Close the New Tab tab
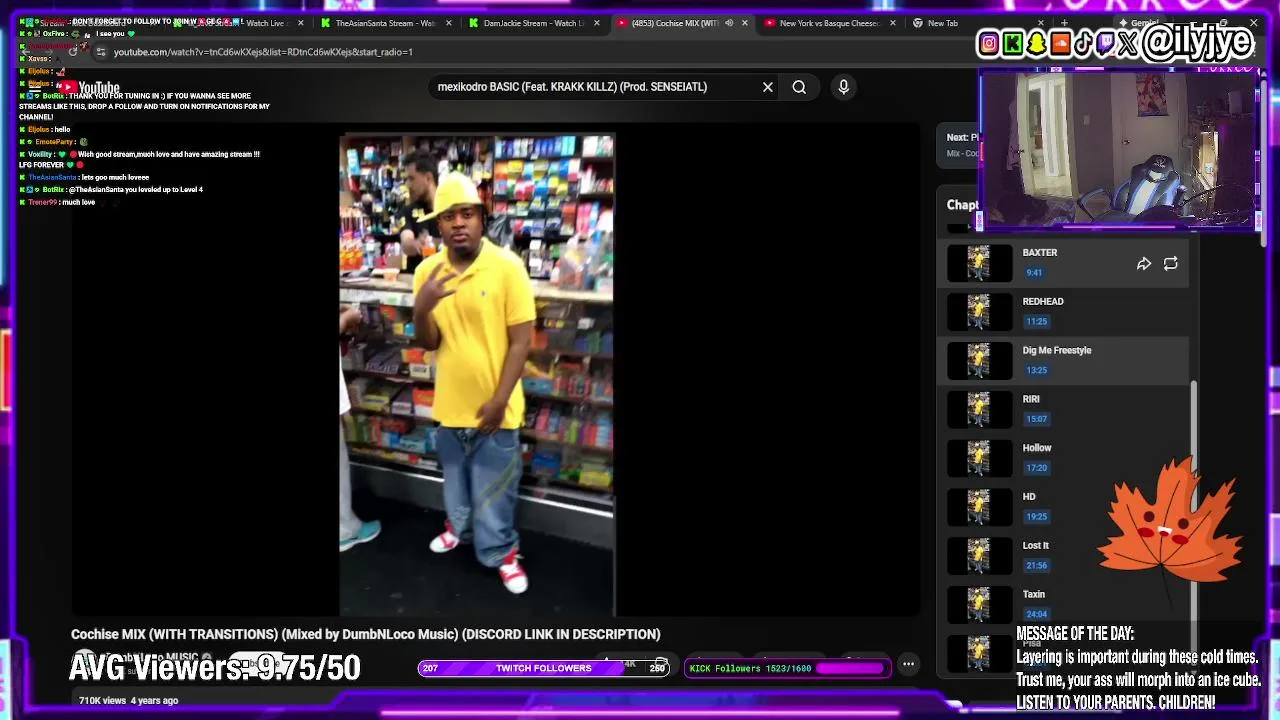 click(x=1041, y=23)
